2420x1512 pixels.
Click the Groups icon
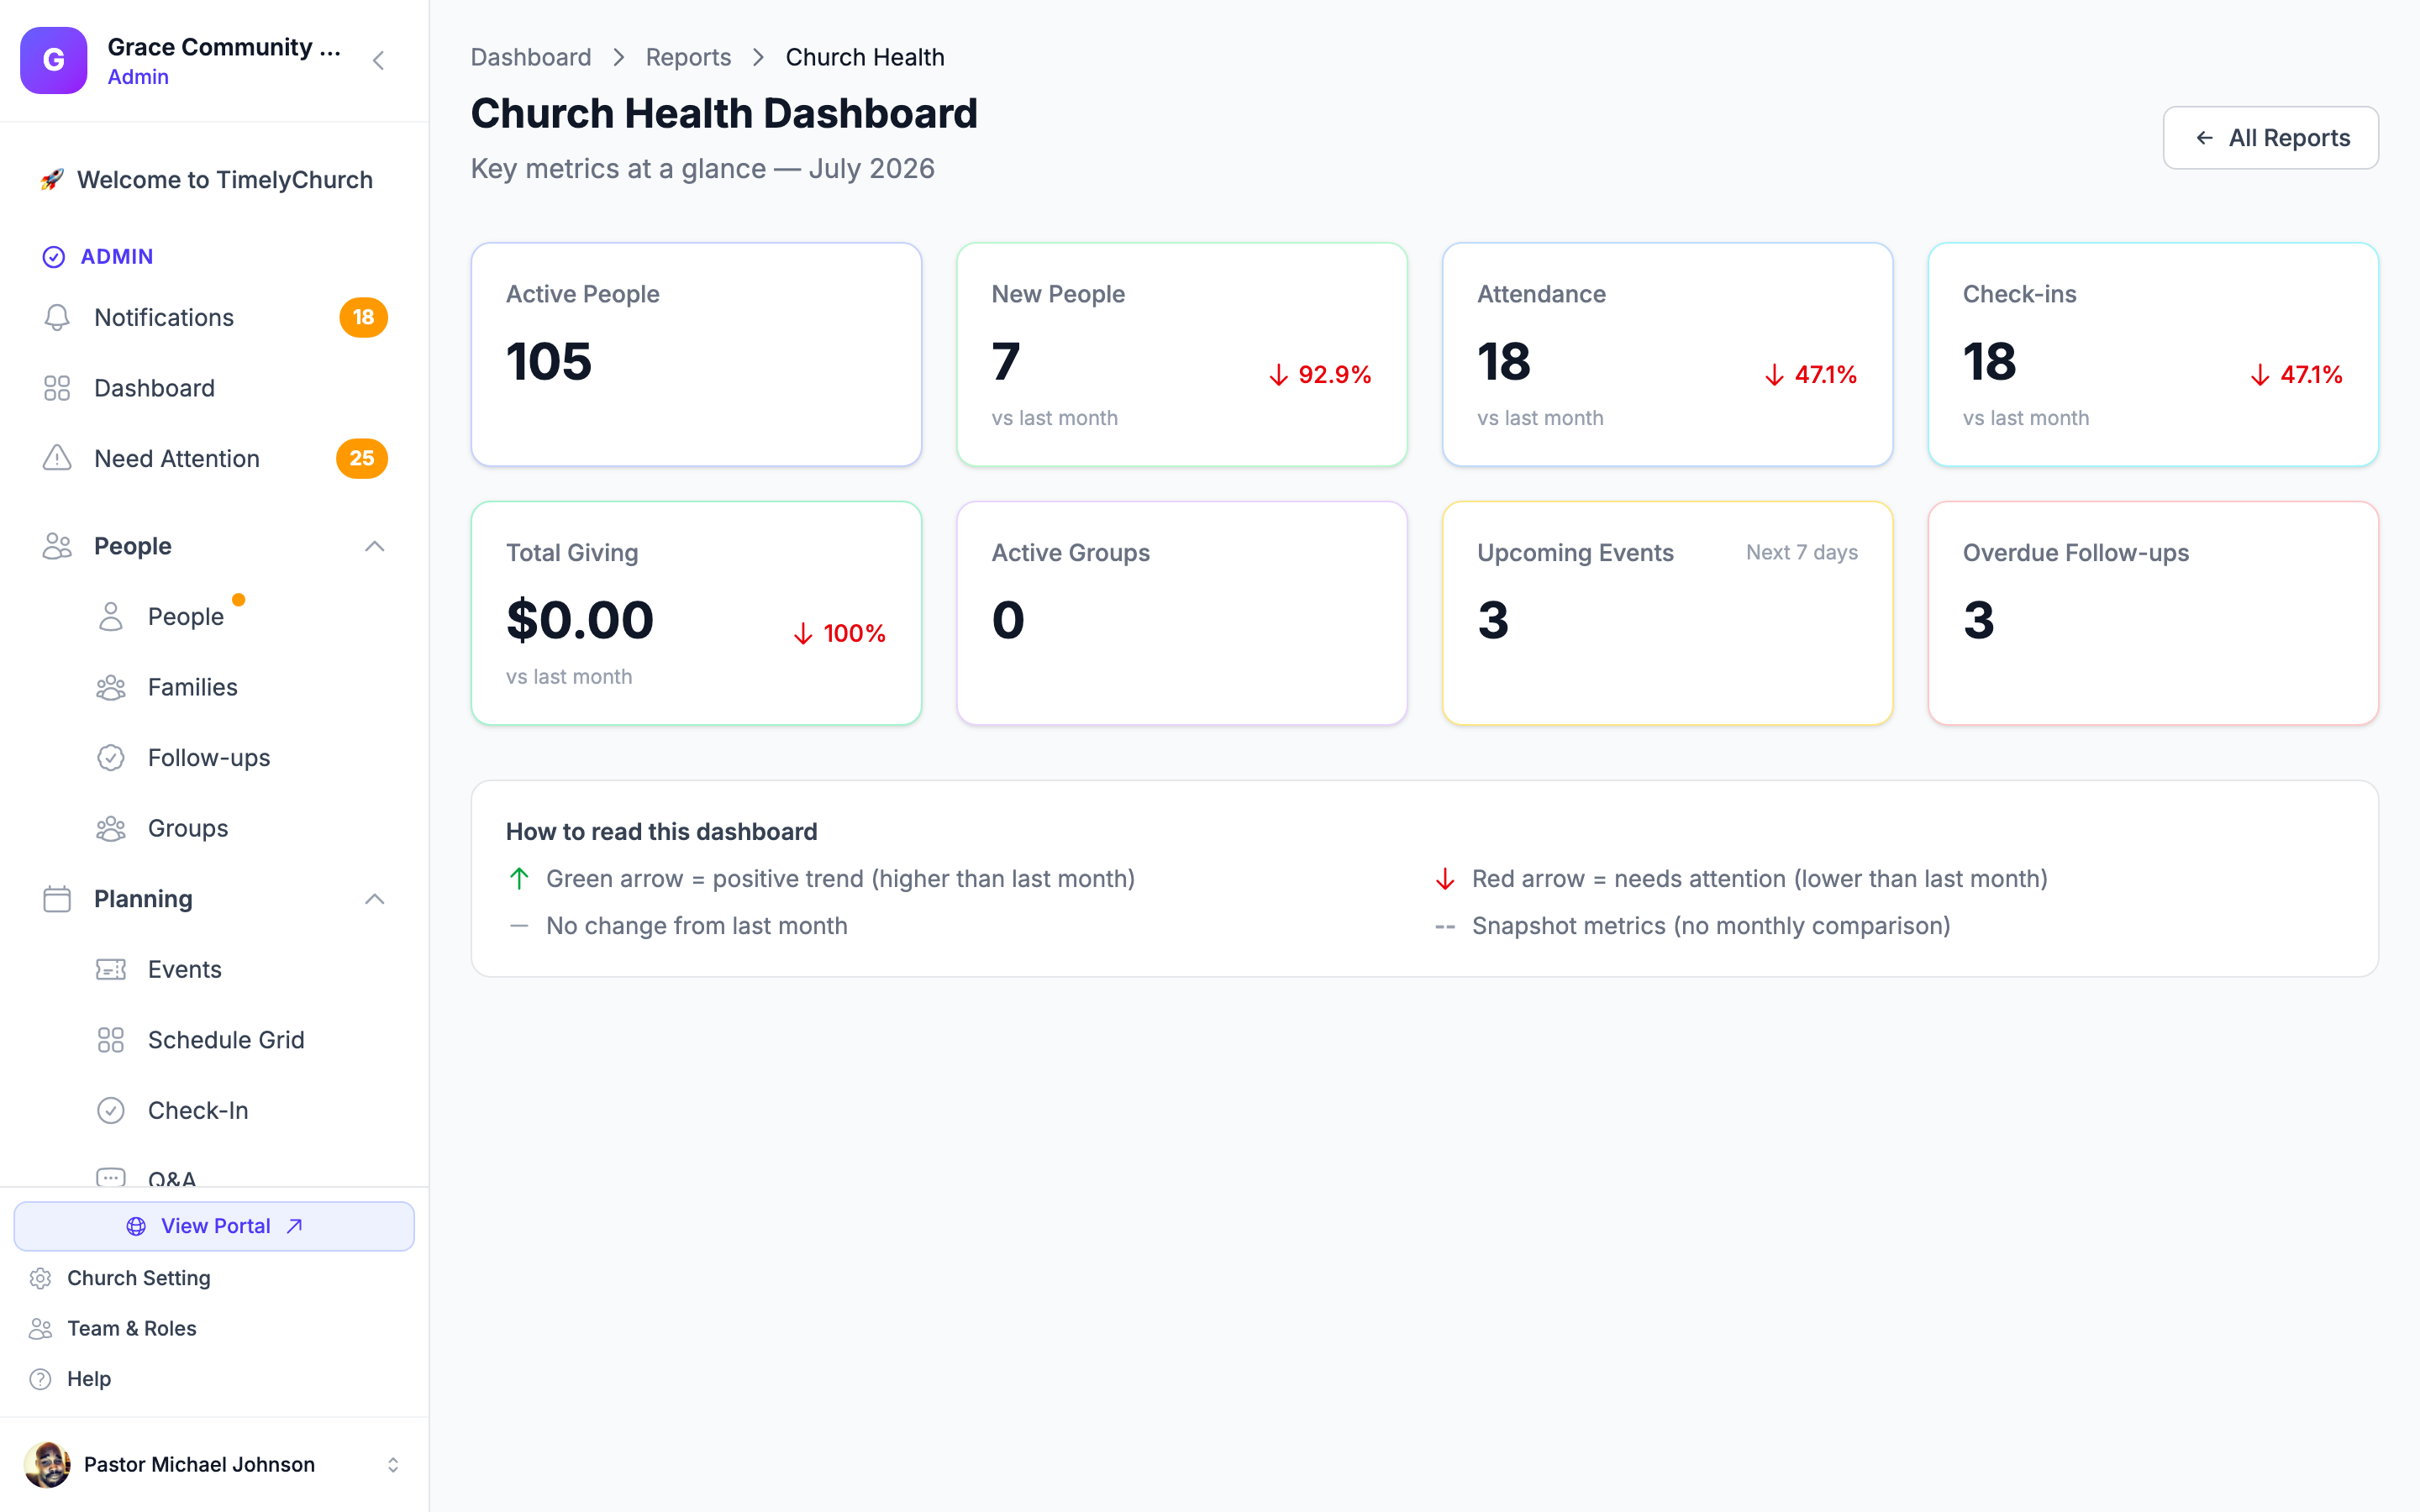point(111,828)
